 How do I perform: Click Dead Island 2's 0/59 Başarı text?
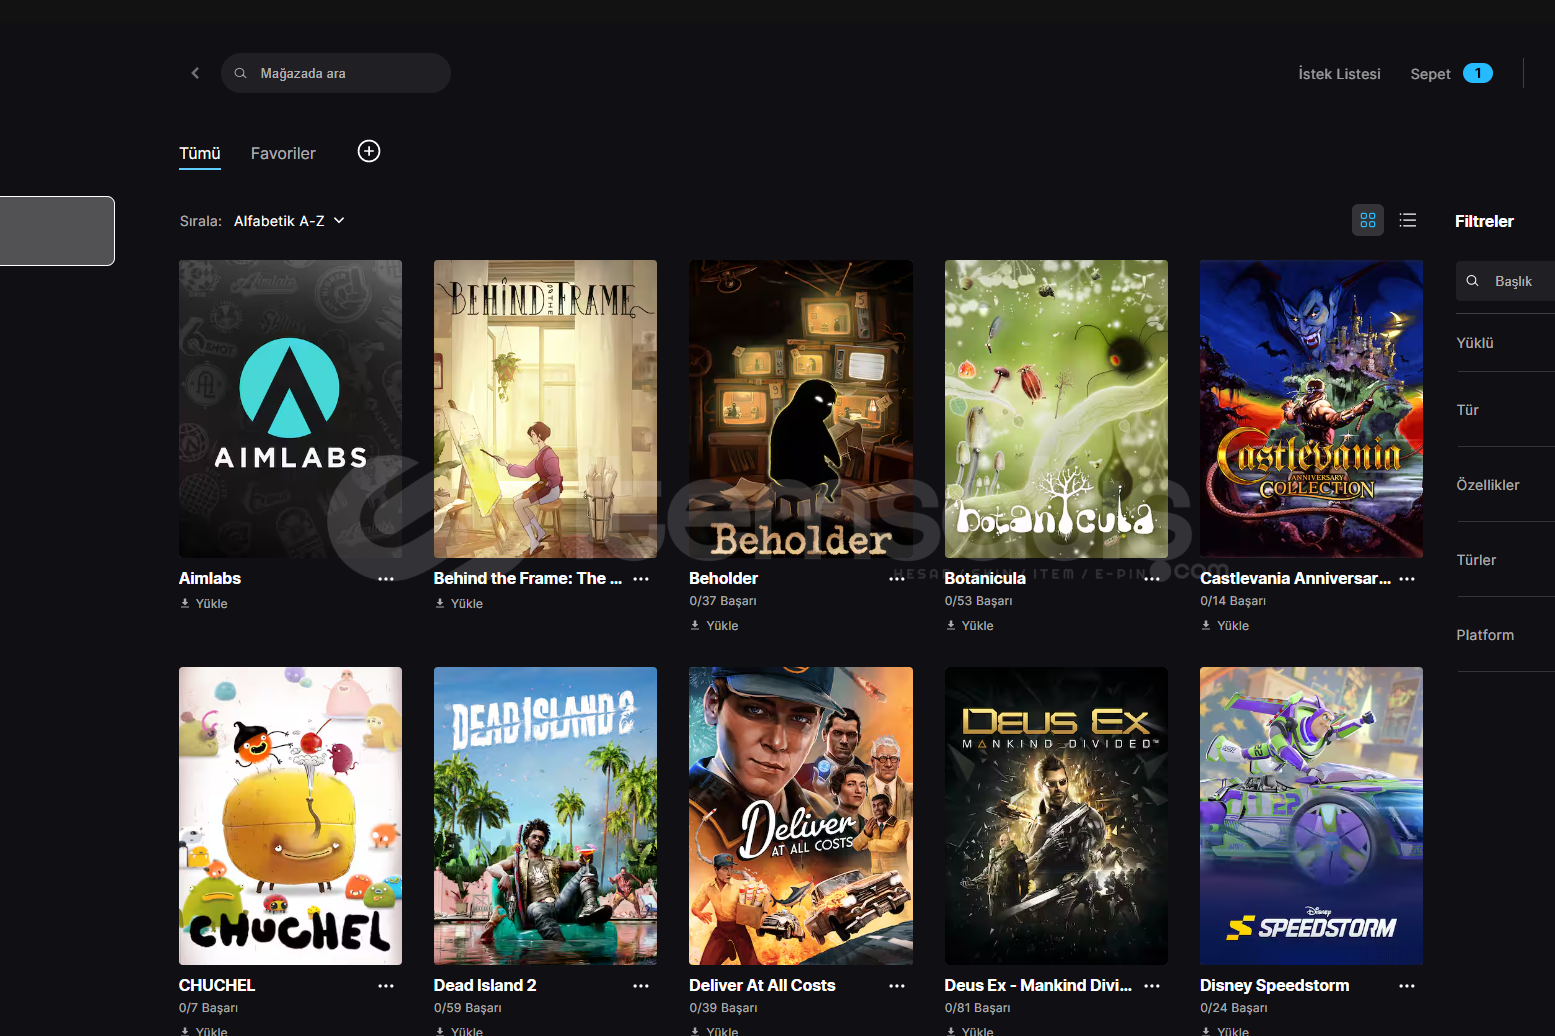point(468,1008)
